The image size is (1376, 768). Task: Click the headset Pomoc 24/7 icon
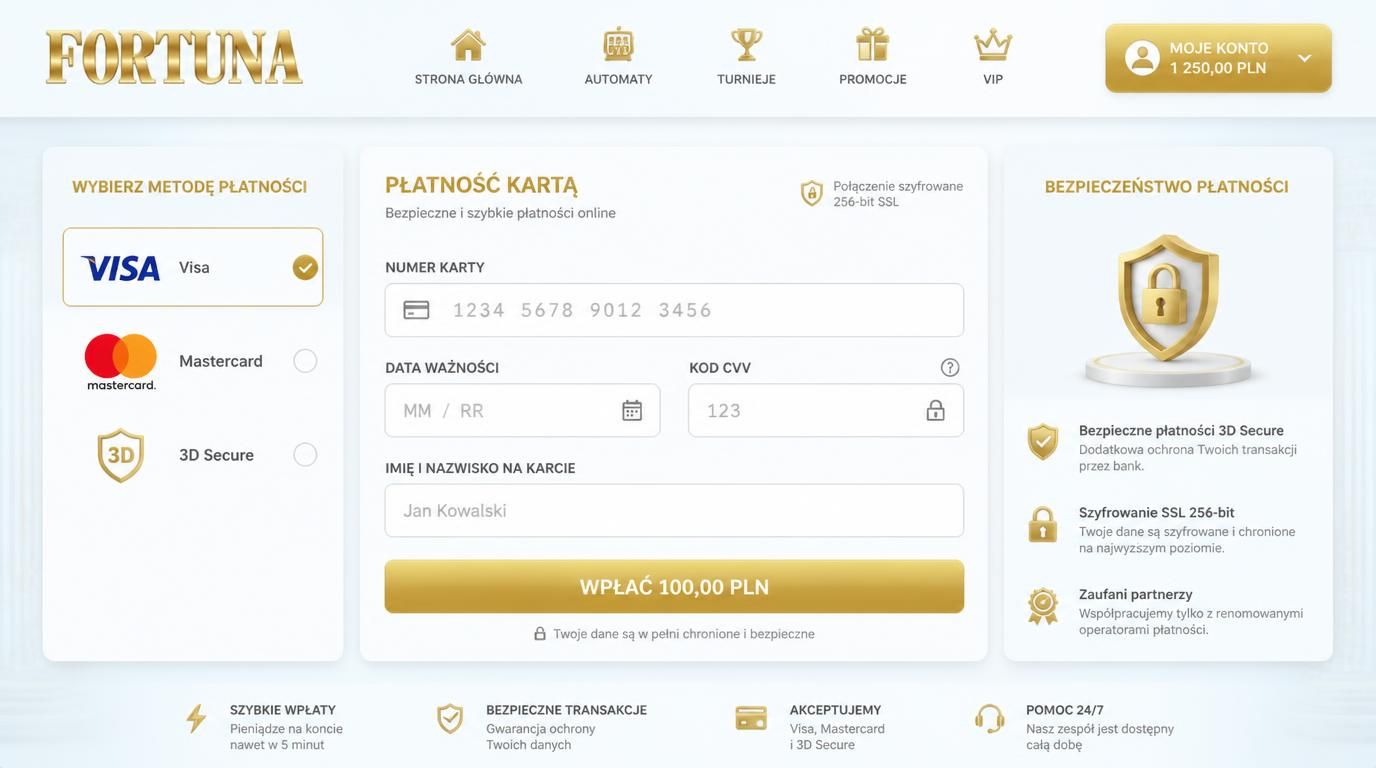click(989, 719)
